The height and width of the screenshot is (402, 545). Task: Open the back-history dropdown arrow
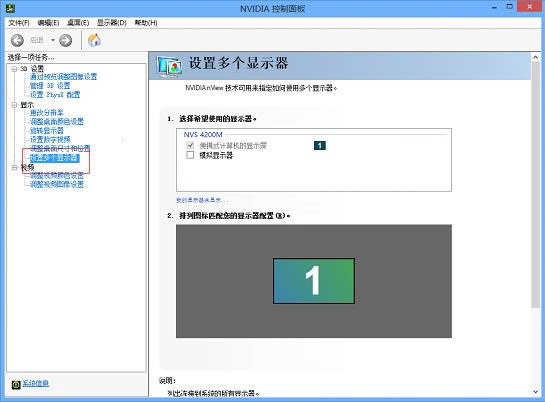53,40
